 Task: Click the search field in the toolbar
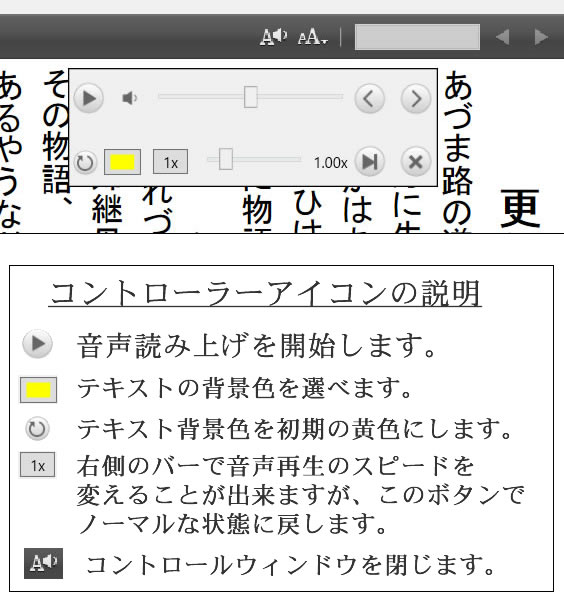tap(417, 37)
